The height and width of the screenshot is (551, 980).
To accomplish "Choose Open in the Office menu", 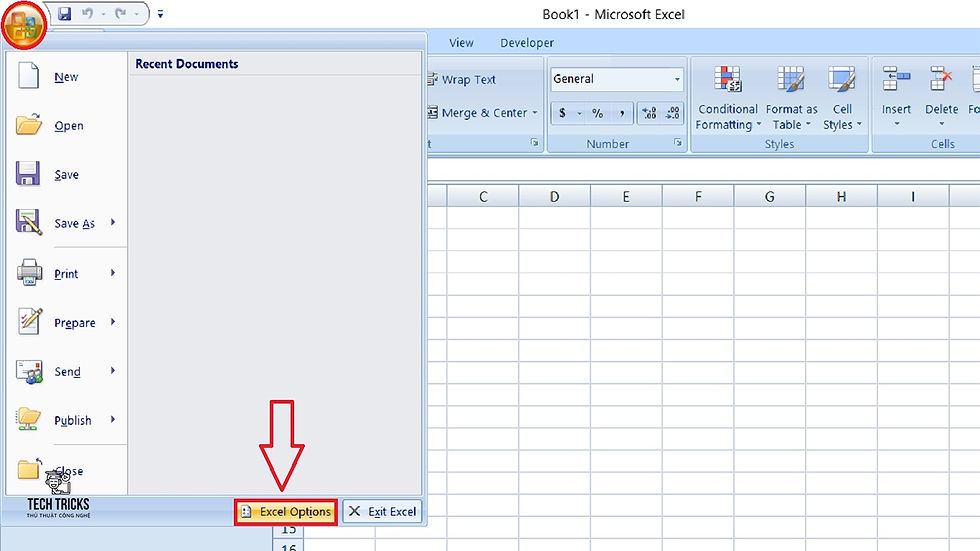I will [x=66, y=126].
